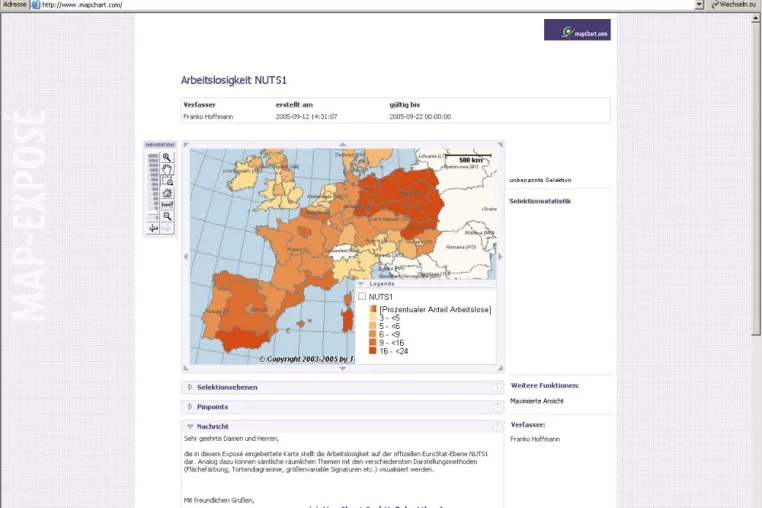
Task: Expand the Selektionsebenen section
Action: pos(190,387)
